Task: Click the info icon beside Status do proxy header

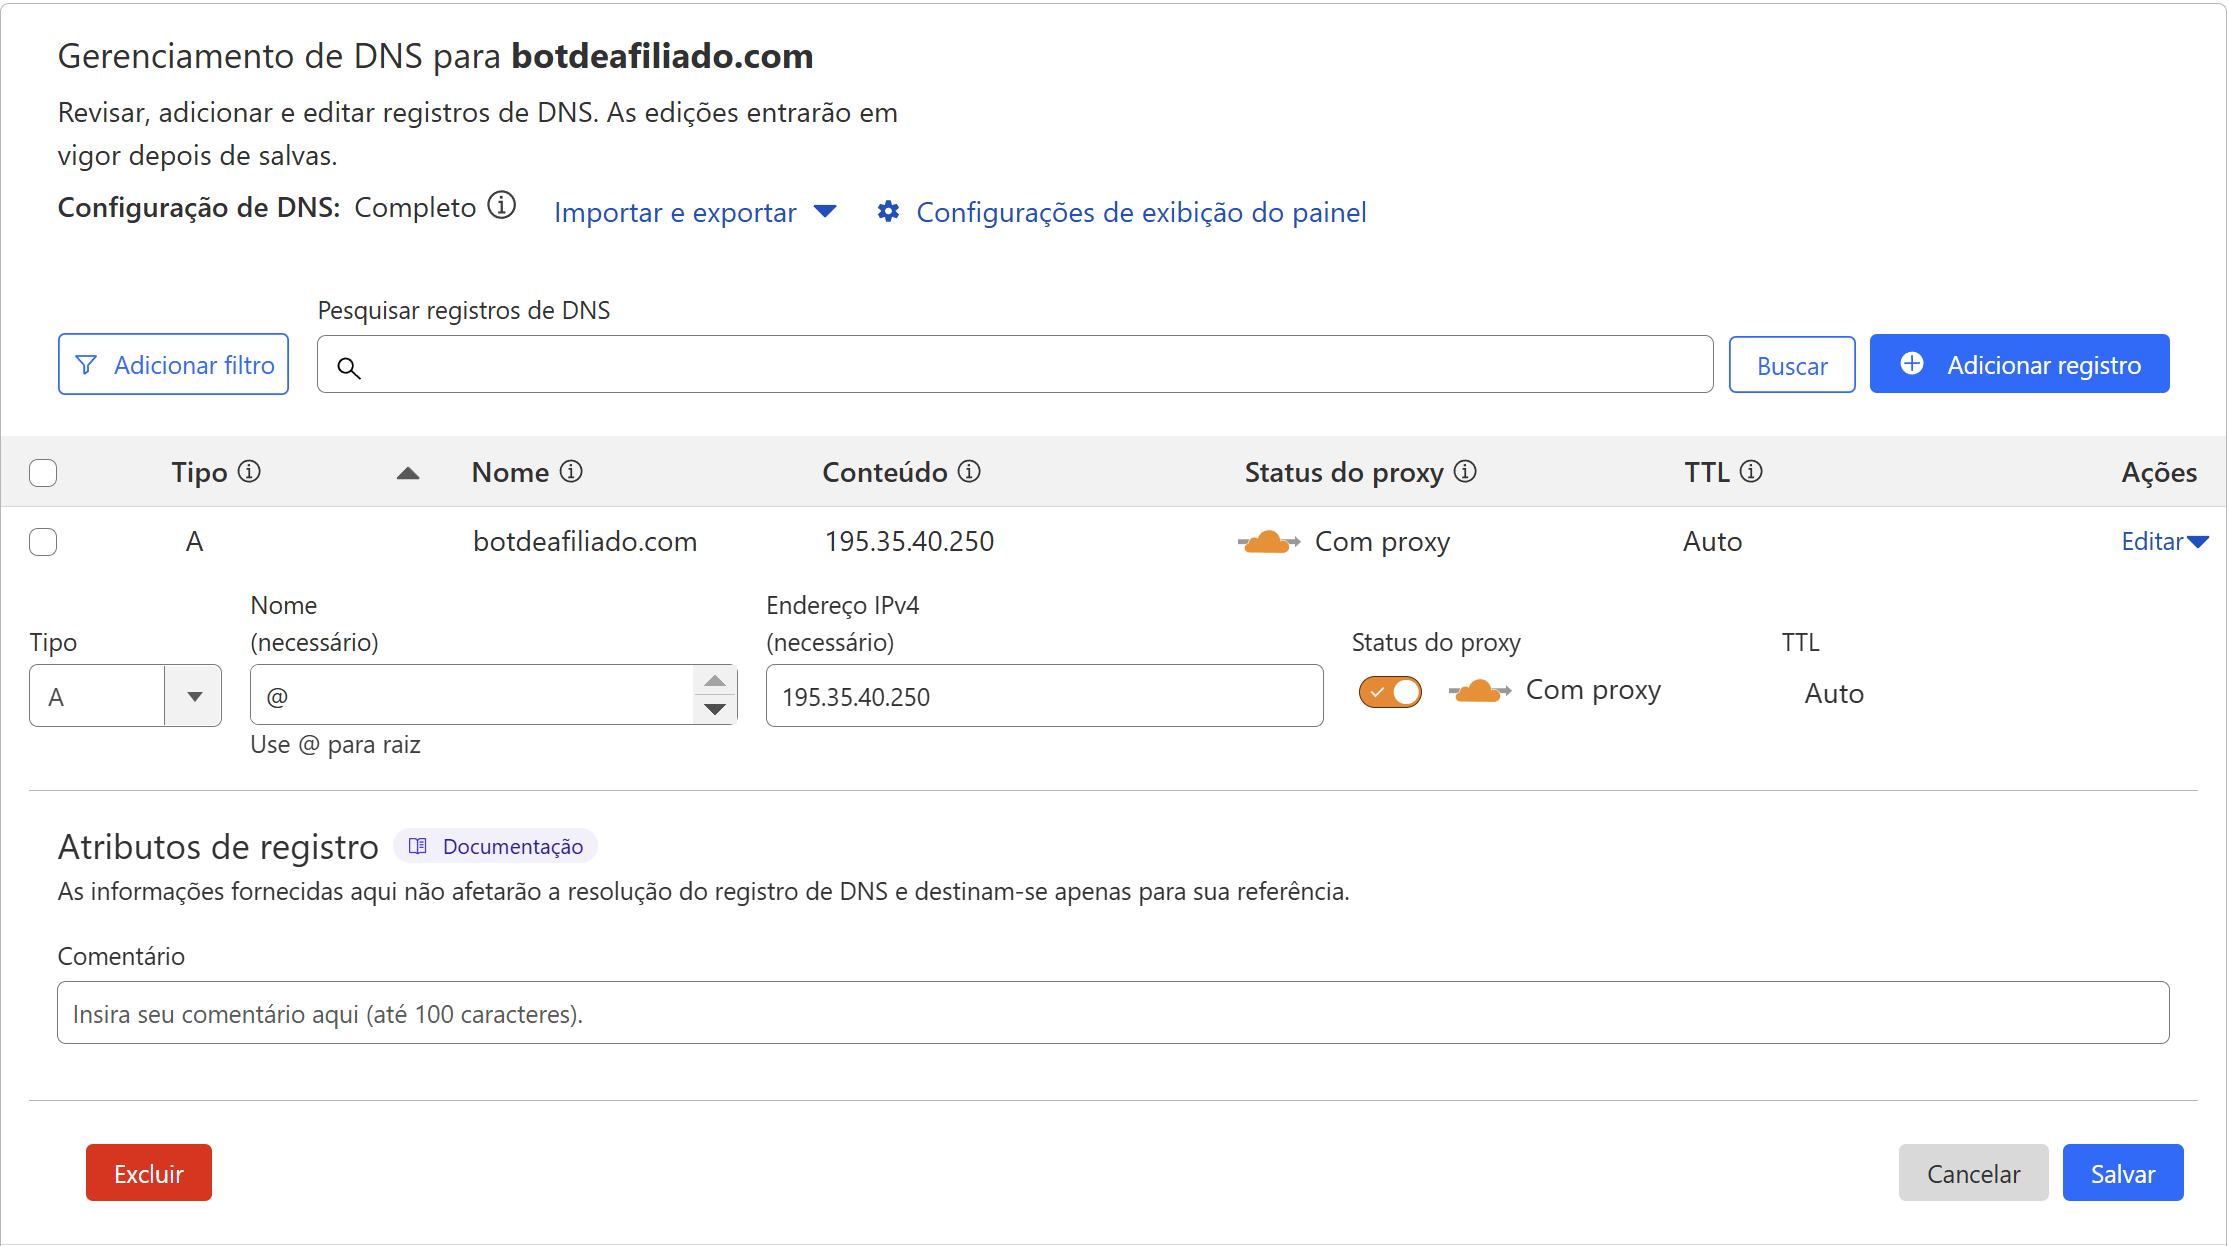Action: click(1465, 471)
